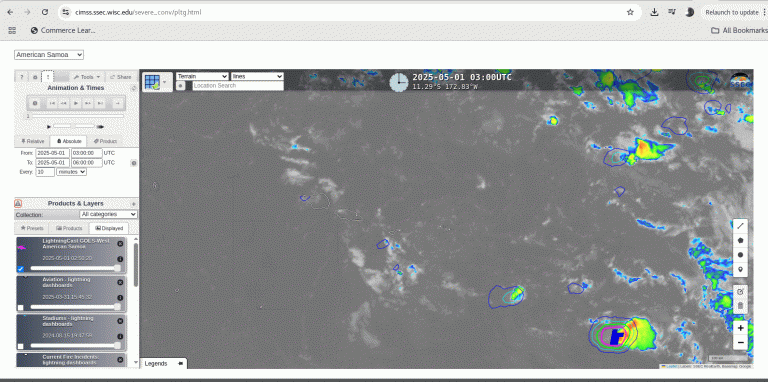
Task: Adjust the Aviation layer opacity slider
Action: tap(75, 307)
